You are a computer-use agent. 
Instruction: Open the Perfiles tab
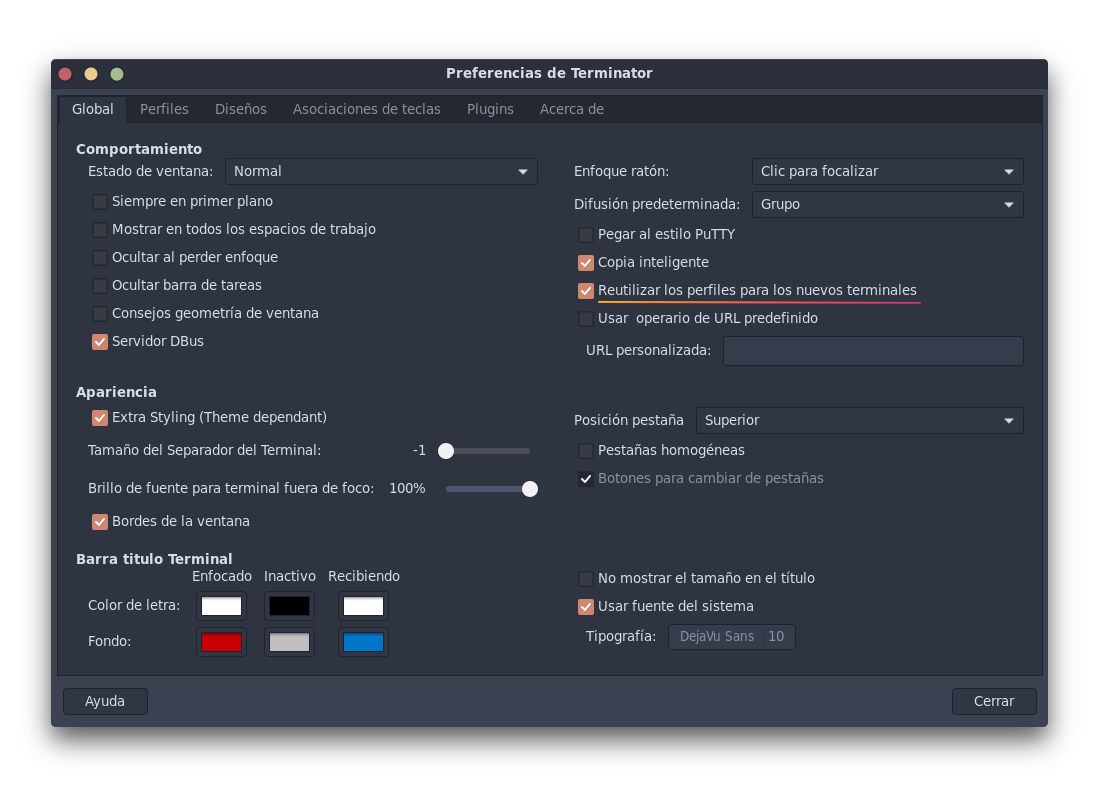(x=164, y=109)
